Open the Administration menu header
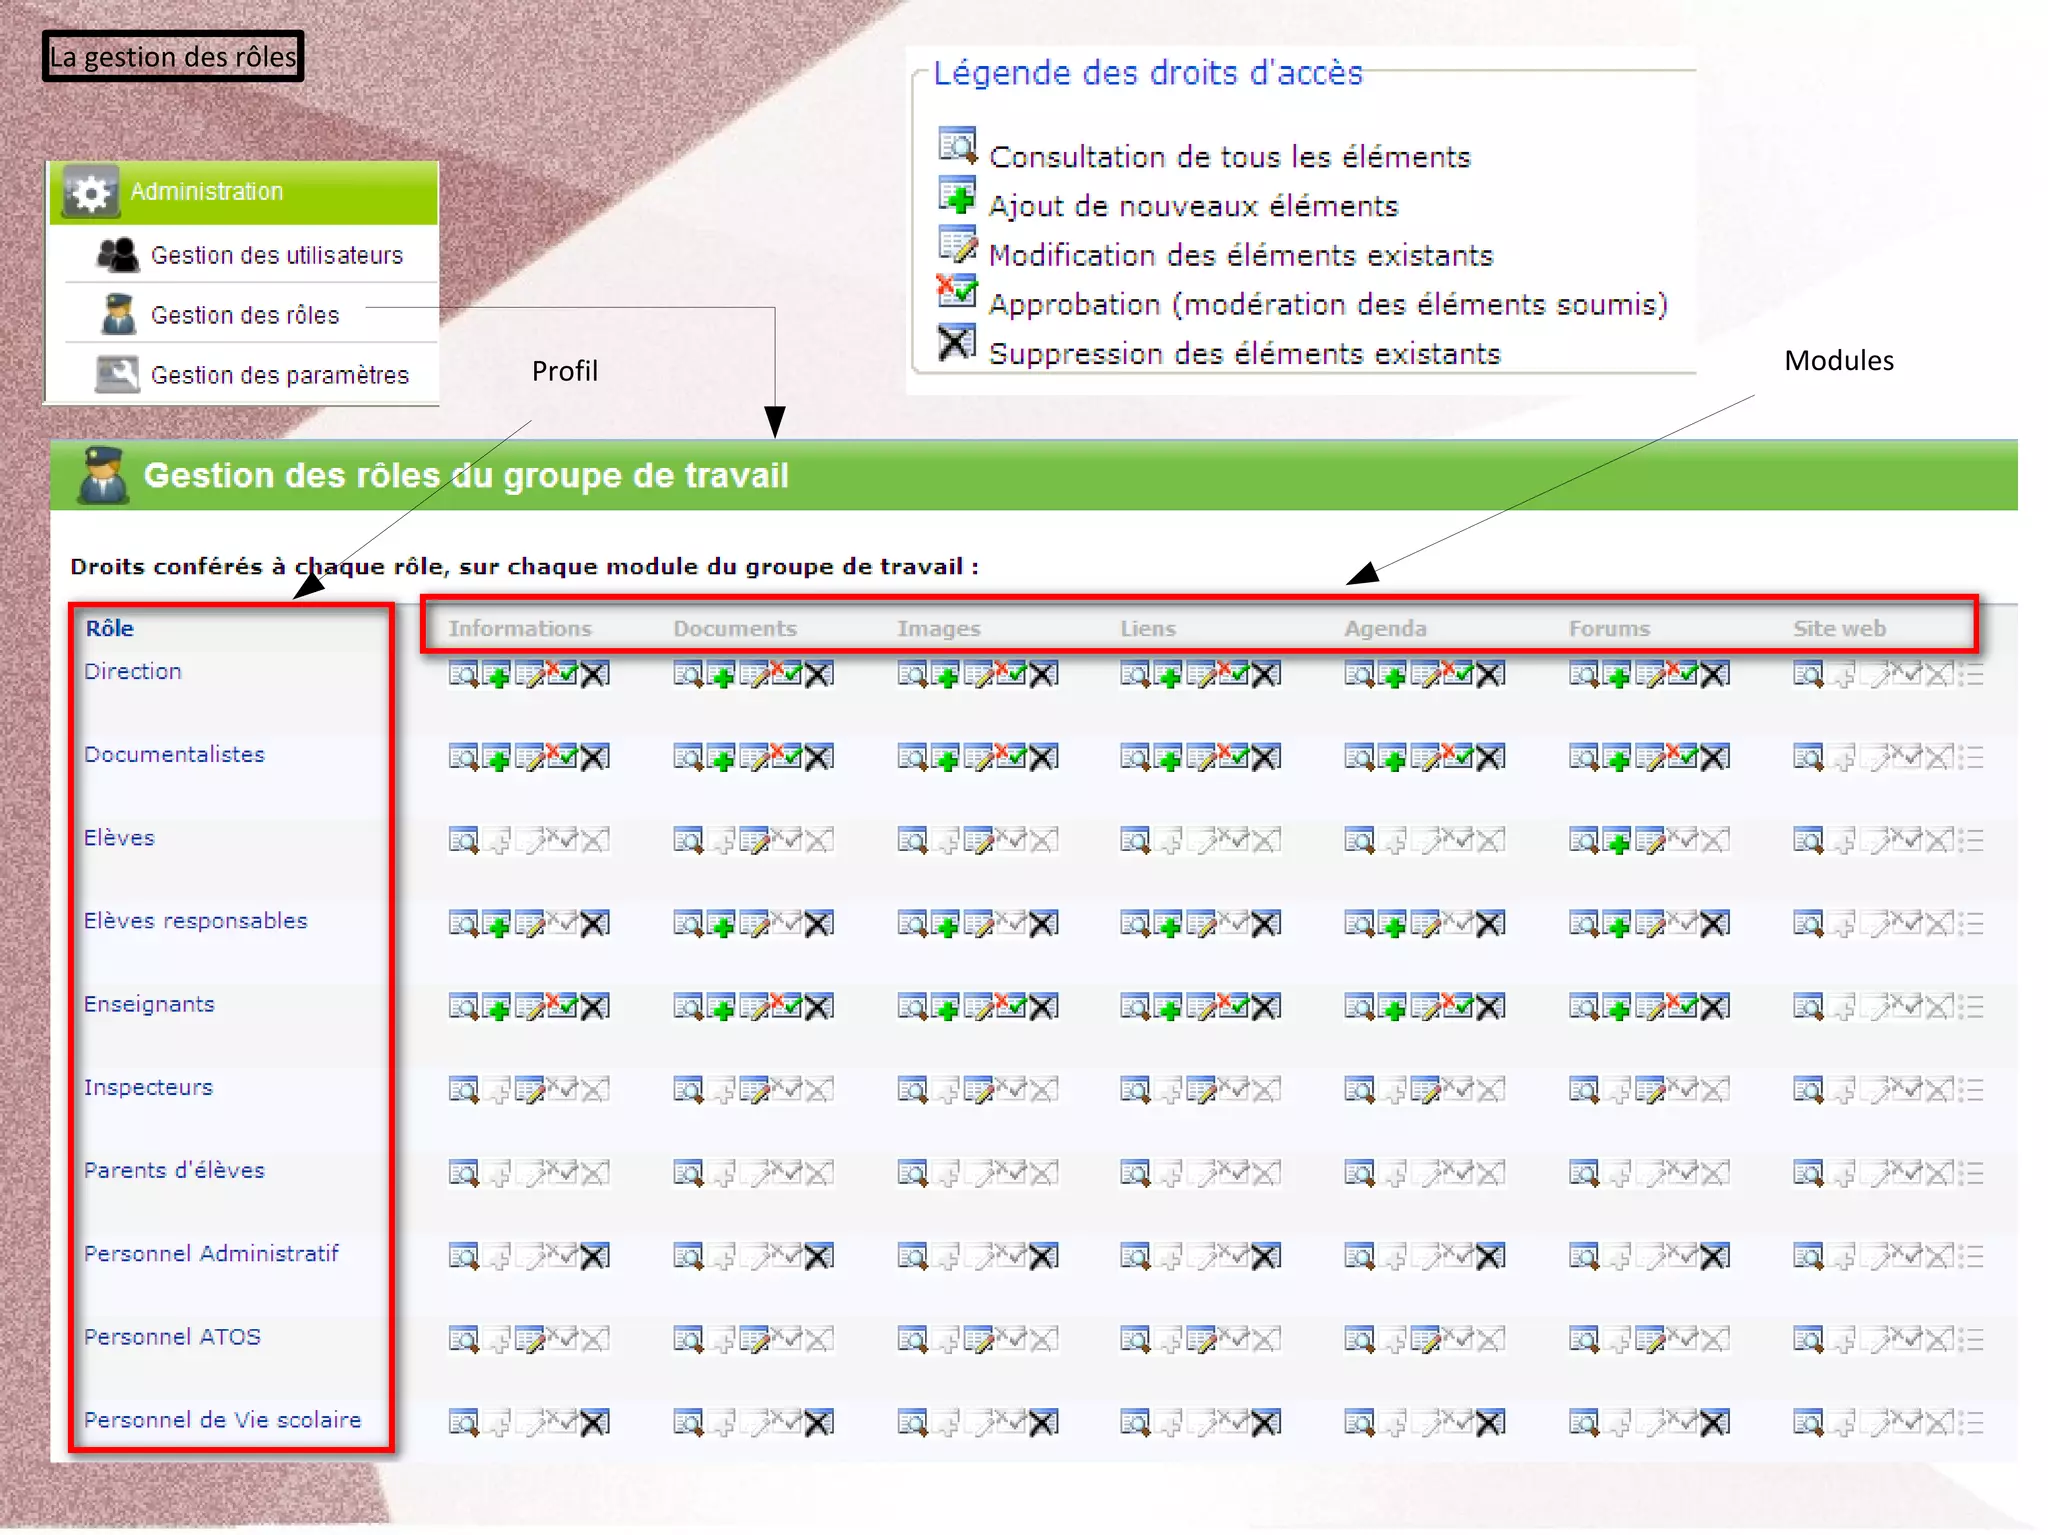The height and width of the screenshot is (1535, 2048). (x=243, y=192)
